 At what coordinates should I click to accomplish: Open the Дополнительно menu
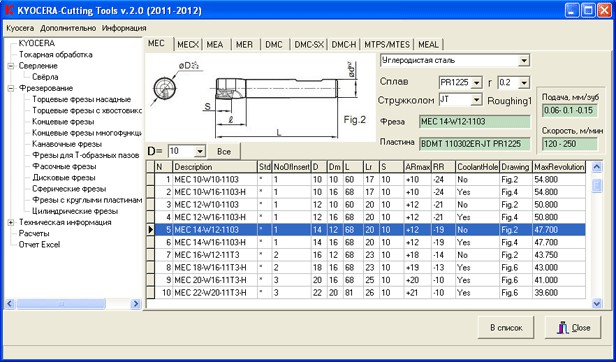(x=68, y=28)
